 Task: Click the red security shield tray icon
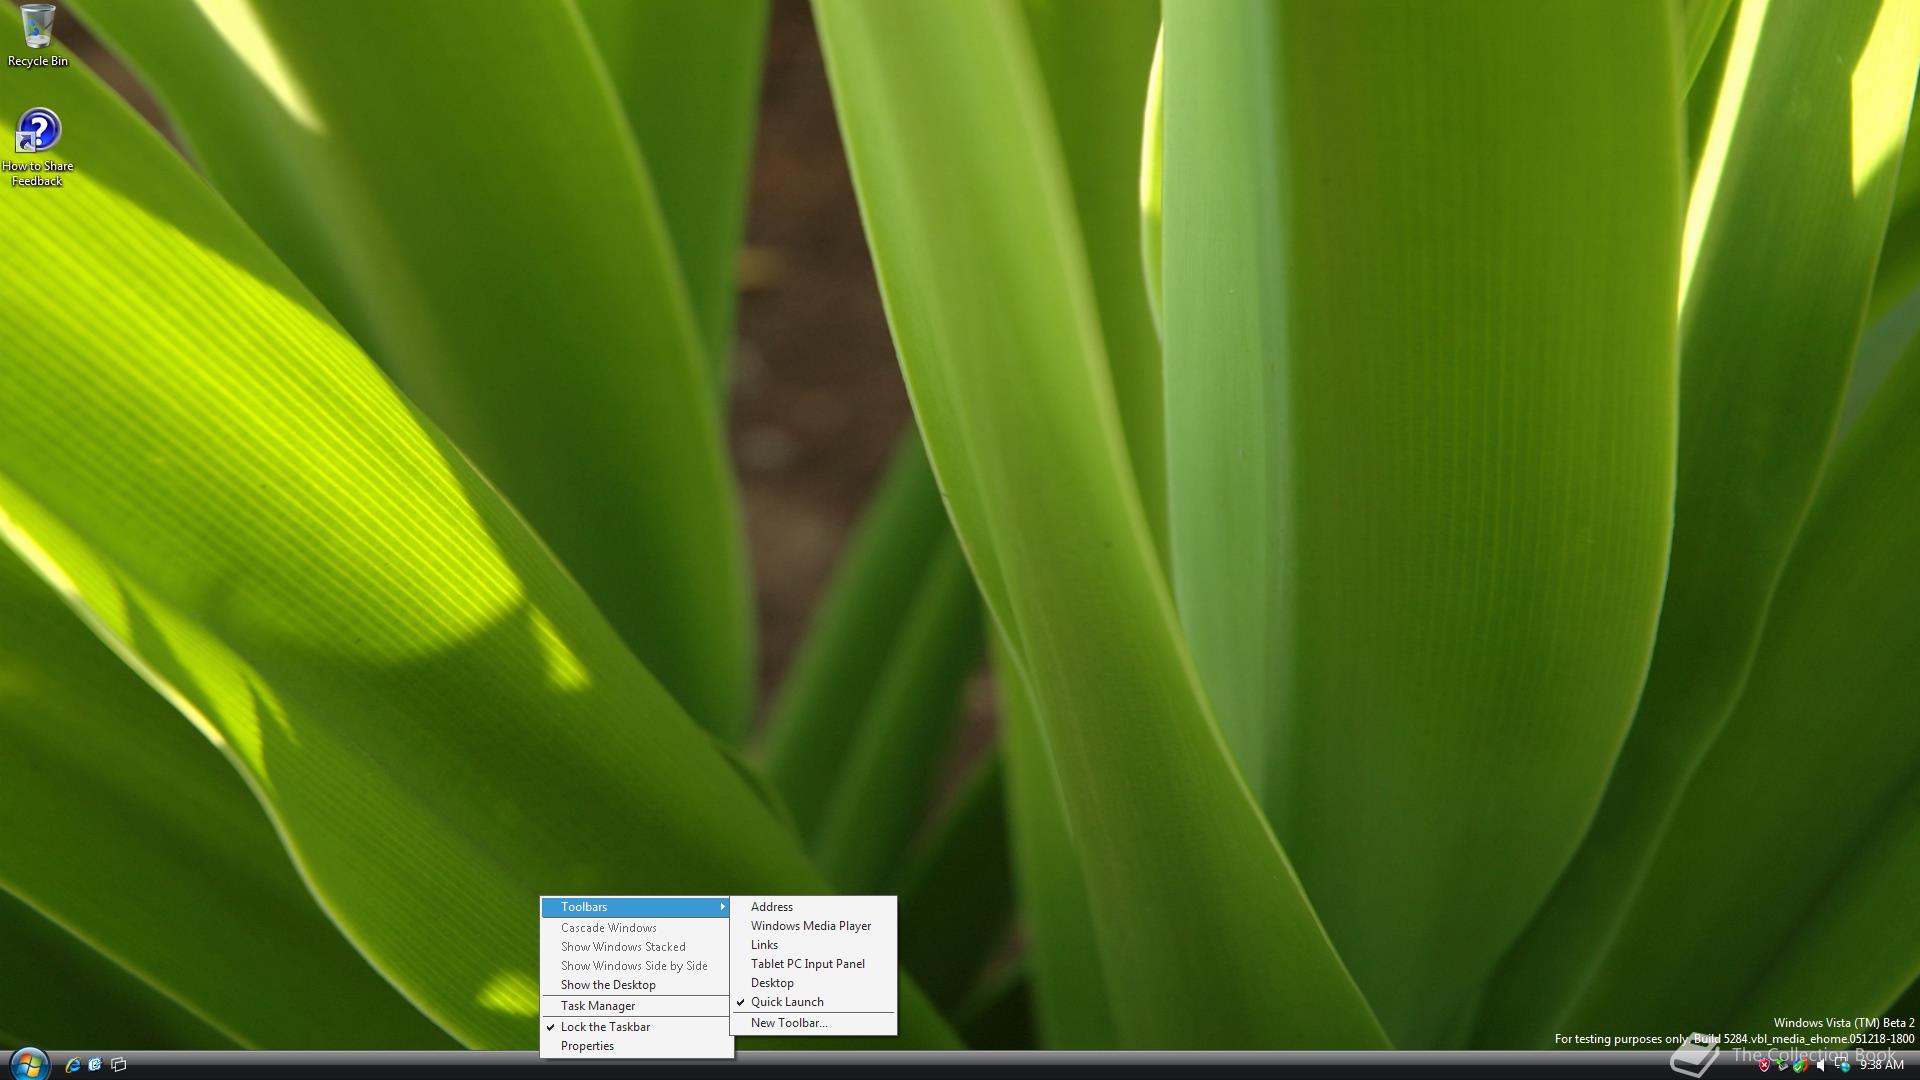tap(1764, 1065)
